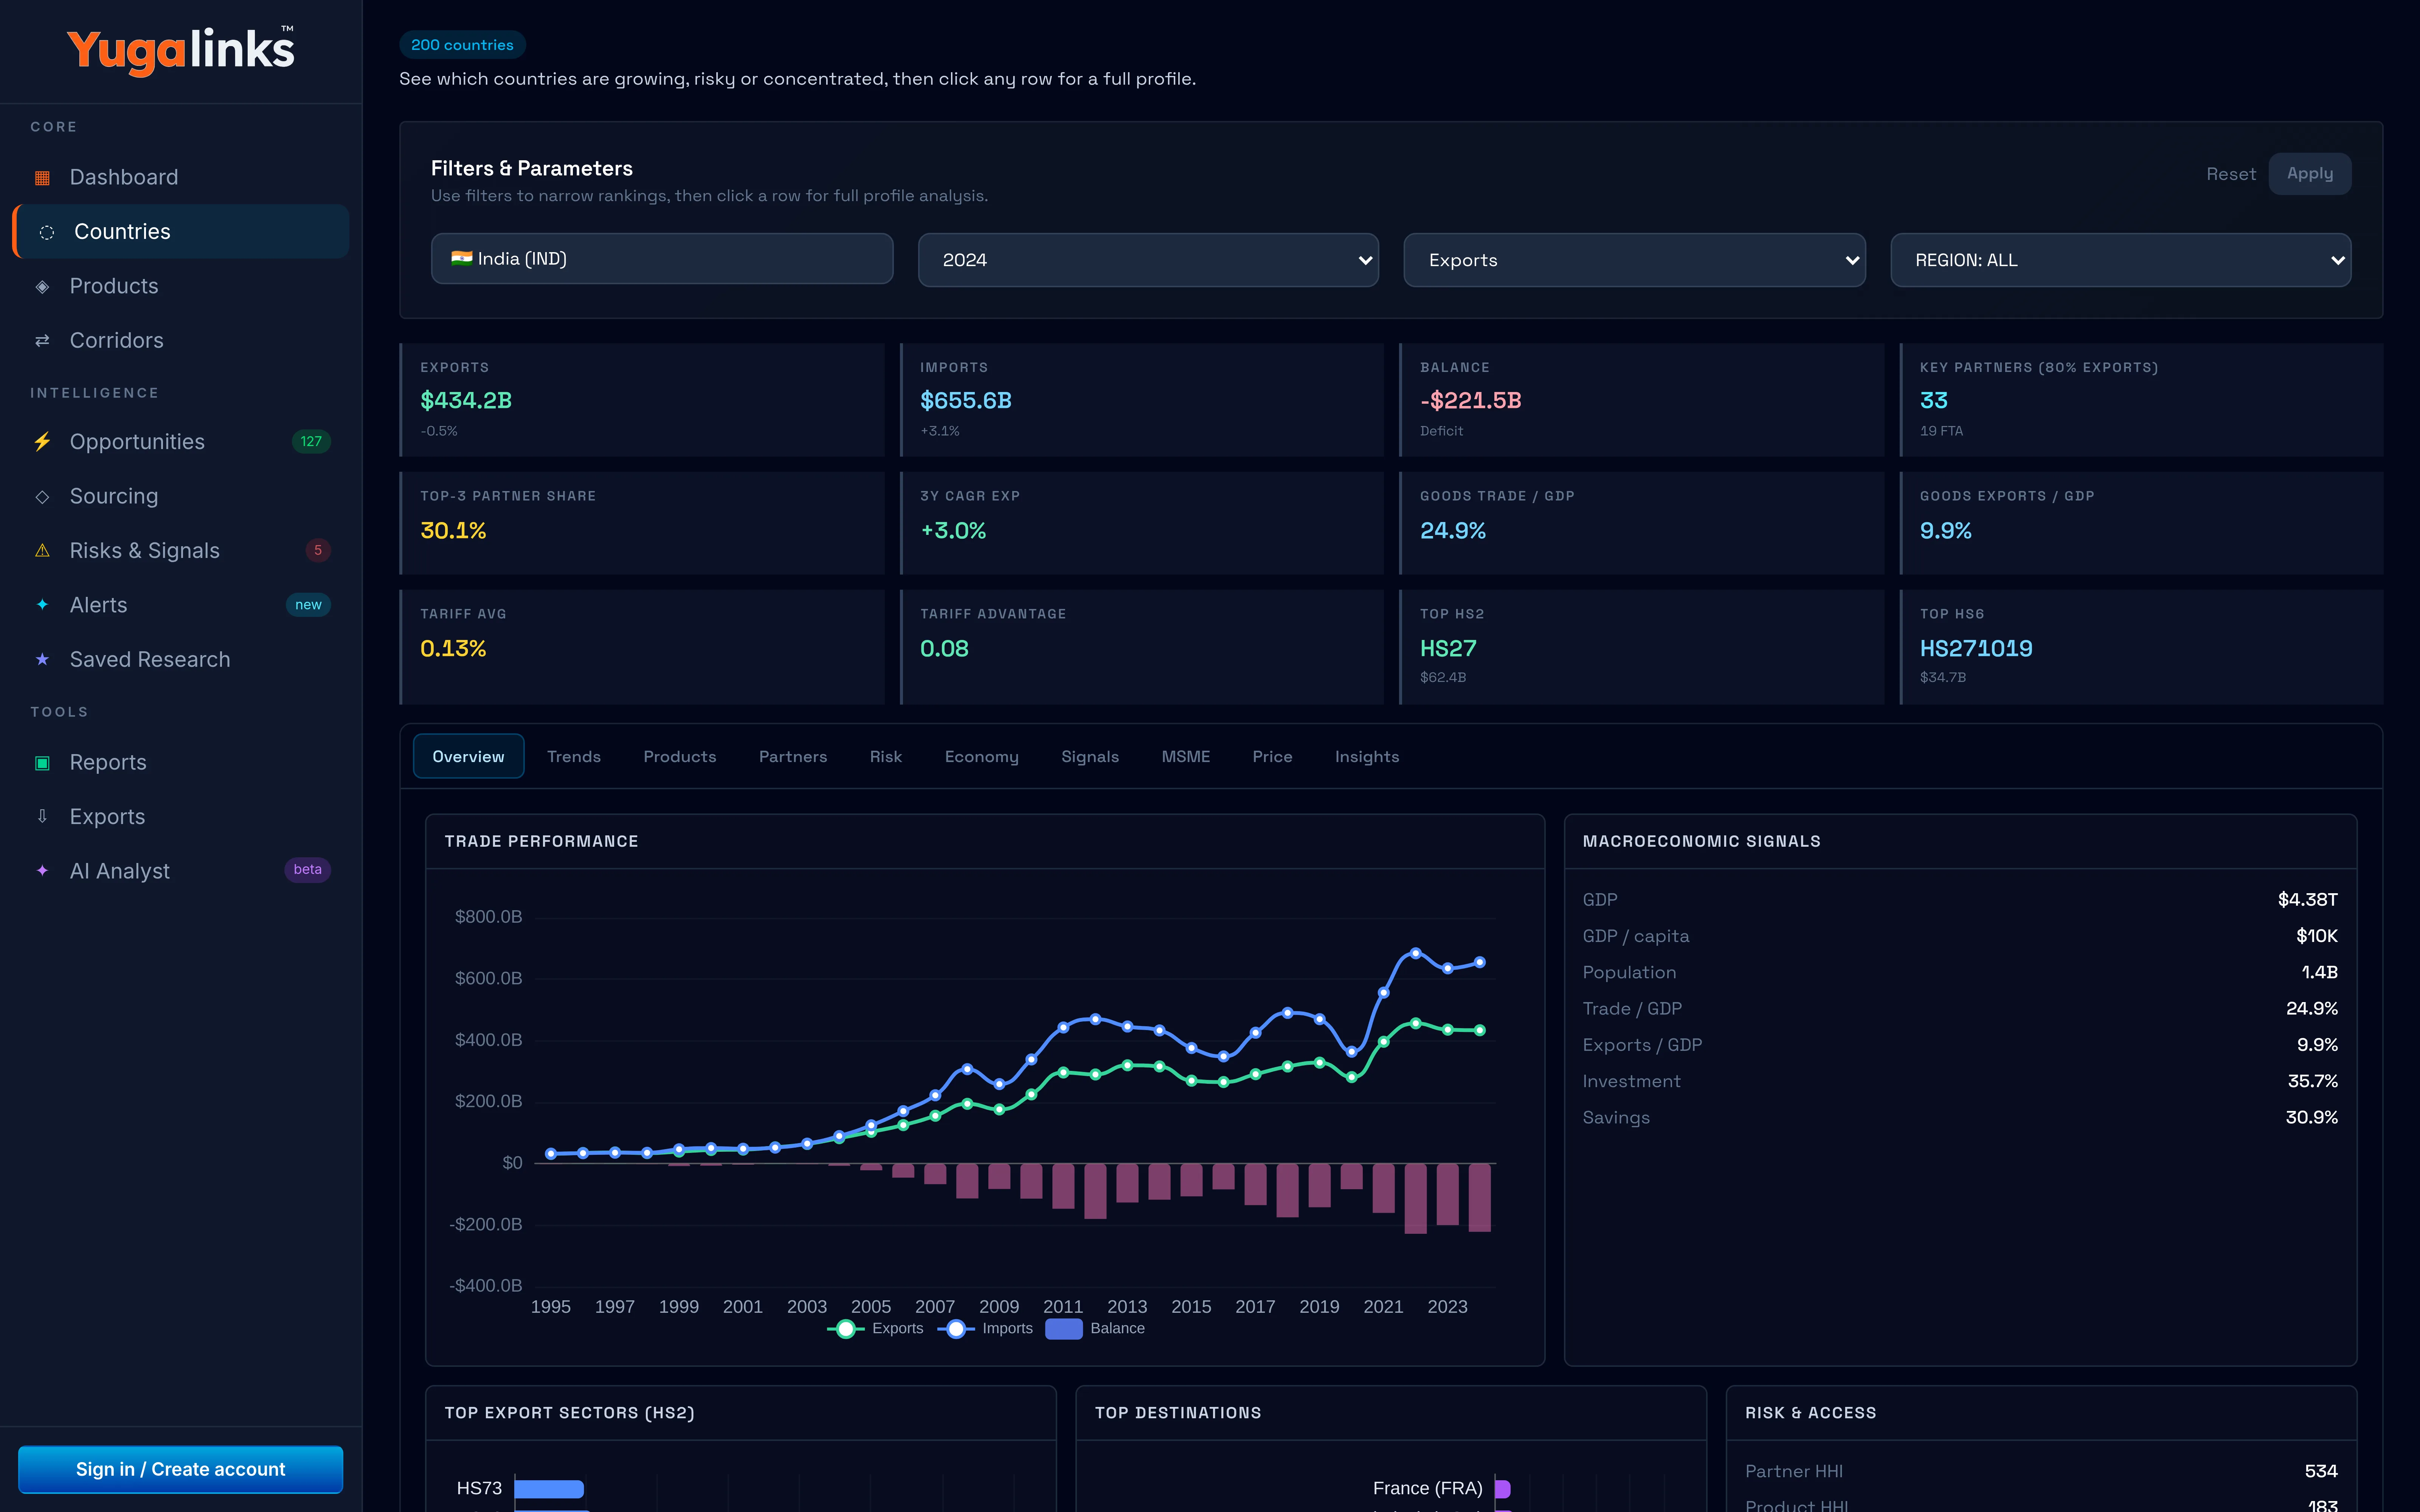
Task: Click the India (IND) country input field
Action: 662,259
